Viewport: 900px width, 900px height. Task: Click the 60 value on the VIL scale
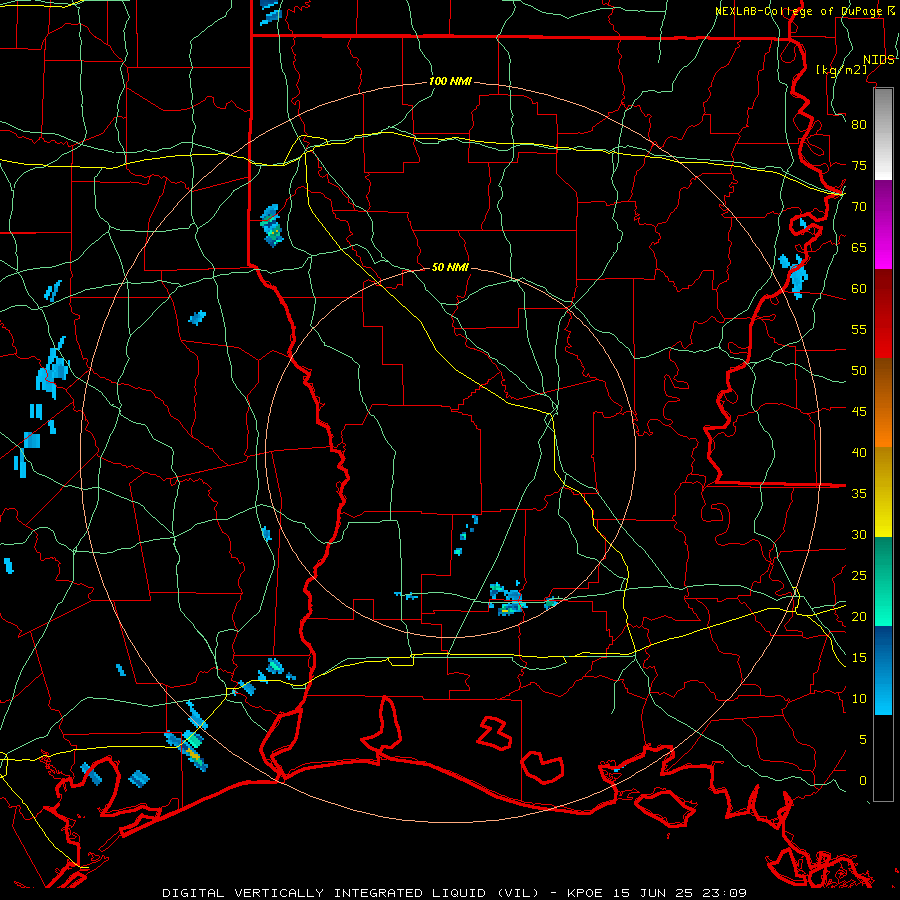(x=859, y=289)
